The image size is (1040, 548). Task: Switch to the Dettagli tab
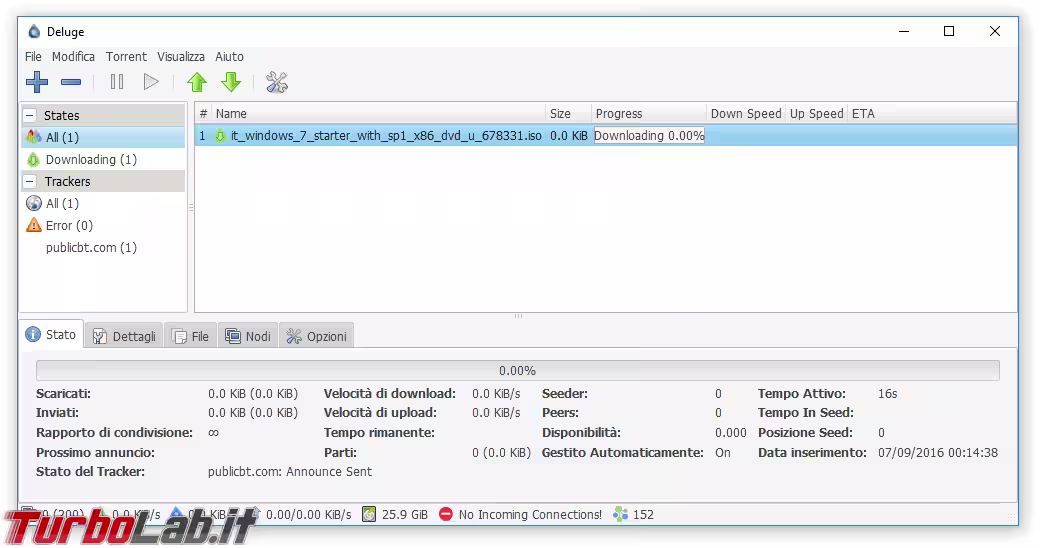click(x=124, y=336)
